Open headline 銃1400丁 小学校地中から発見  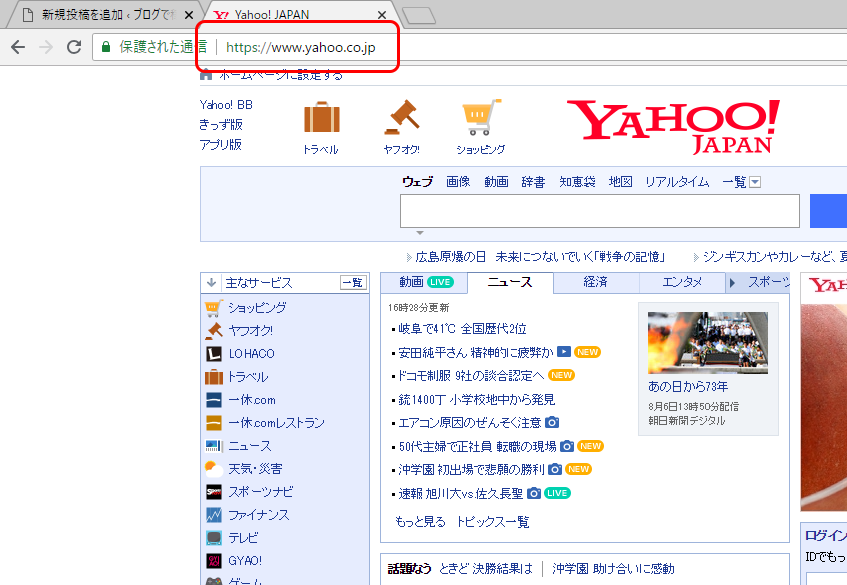476,400
